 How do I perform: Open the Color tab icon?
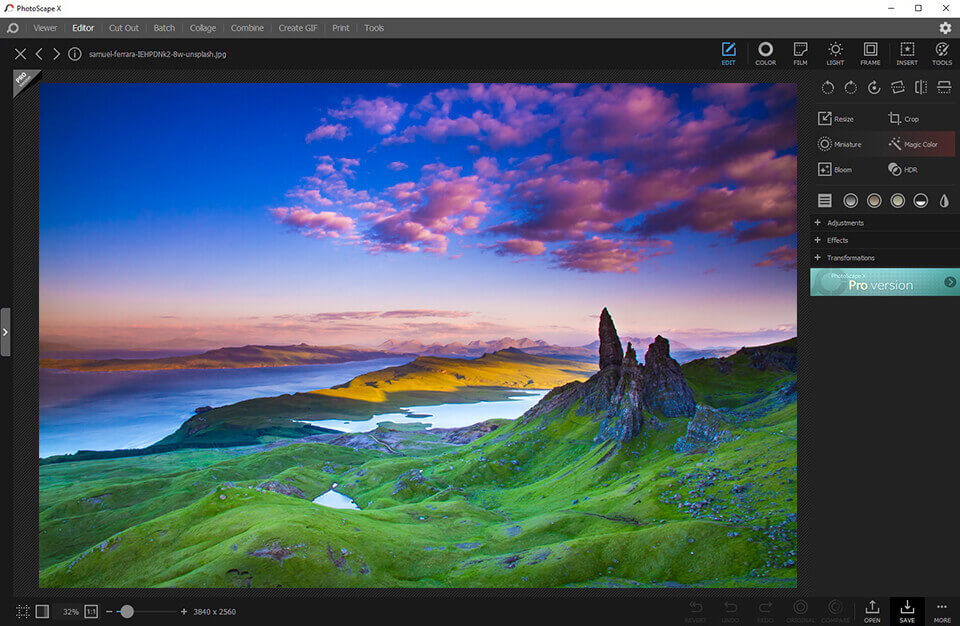[765, 53]
